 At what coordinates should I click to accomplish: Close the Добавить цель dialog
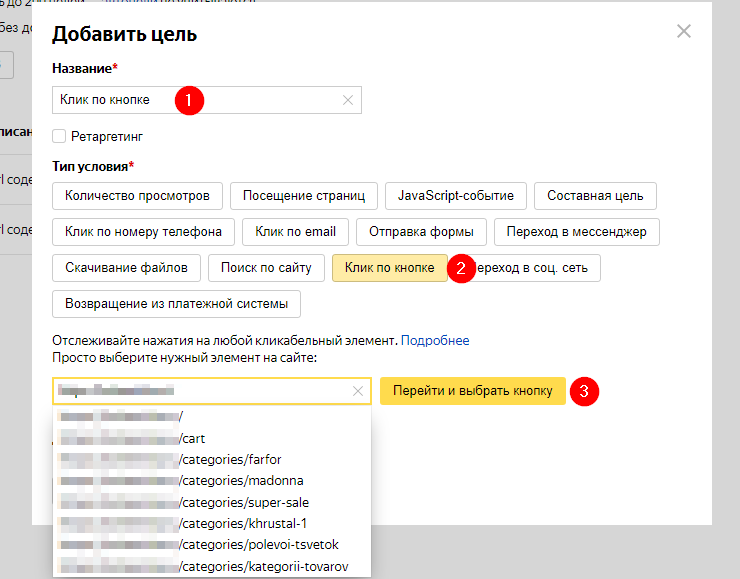[x=684, y=31]
